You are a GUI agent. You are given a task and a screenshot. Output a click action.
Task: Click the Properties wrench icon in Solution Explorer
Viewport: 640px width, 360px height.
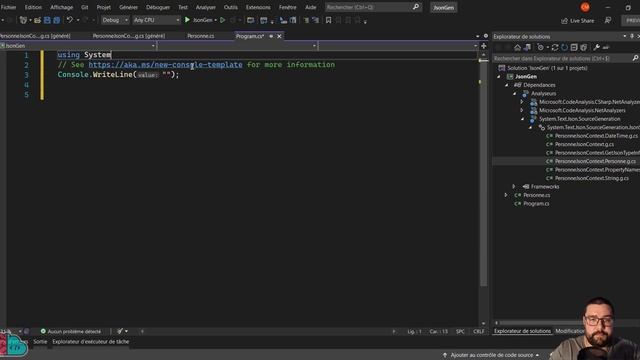596,48
